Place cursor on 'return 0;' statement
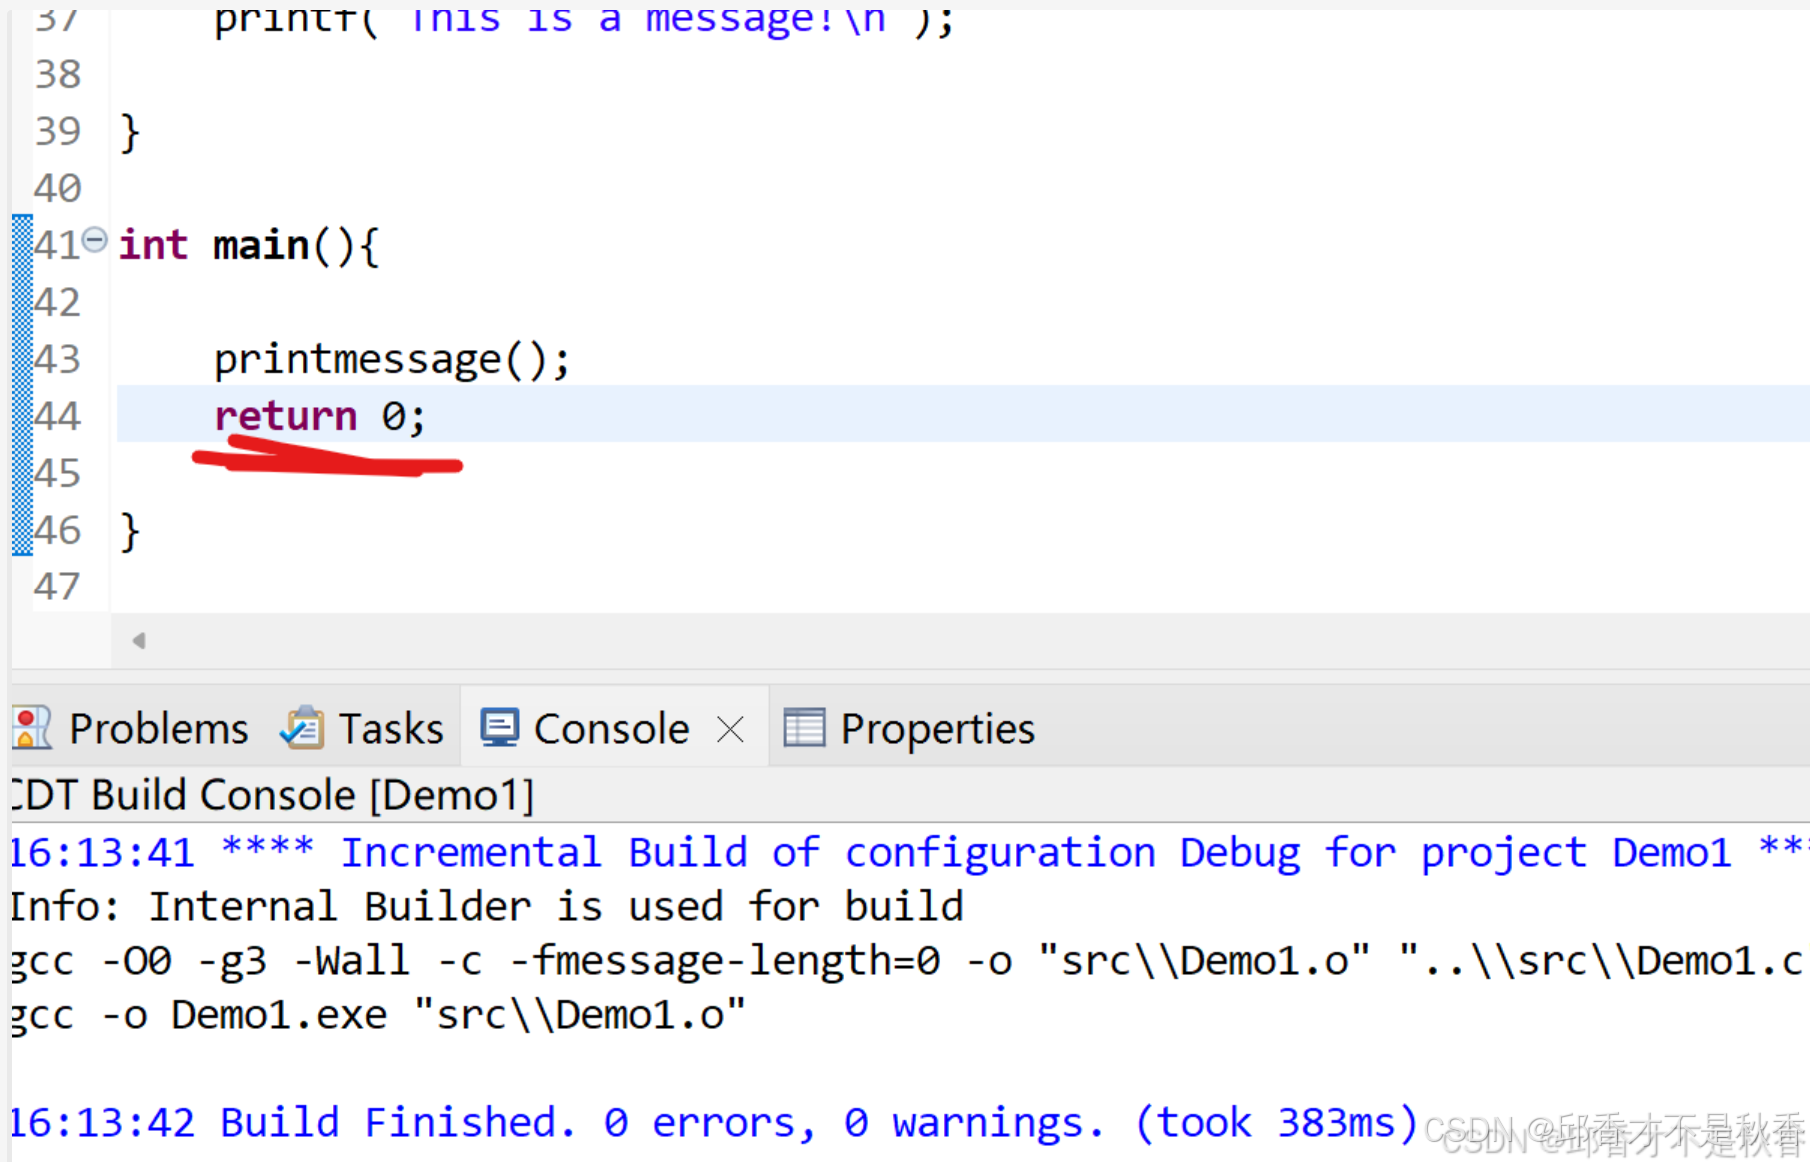 pyautogui.click(x=320, y=415)
